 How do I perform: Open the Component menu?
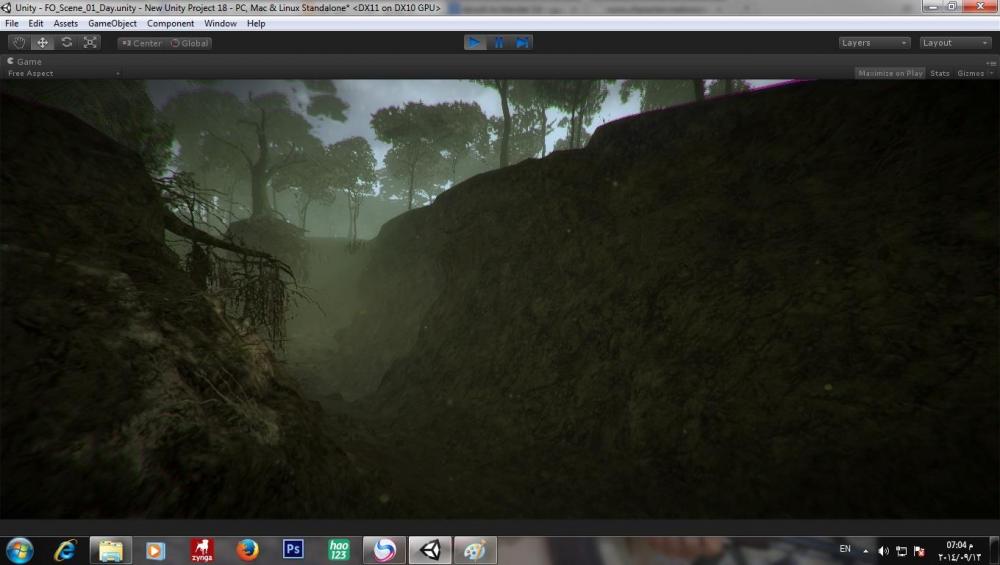click(170, 23)
